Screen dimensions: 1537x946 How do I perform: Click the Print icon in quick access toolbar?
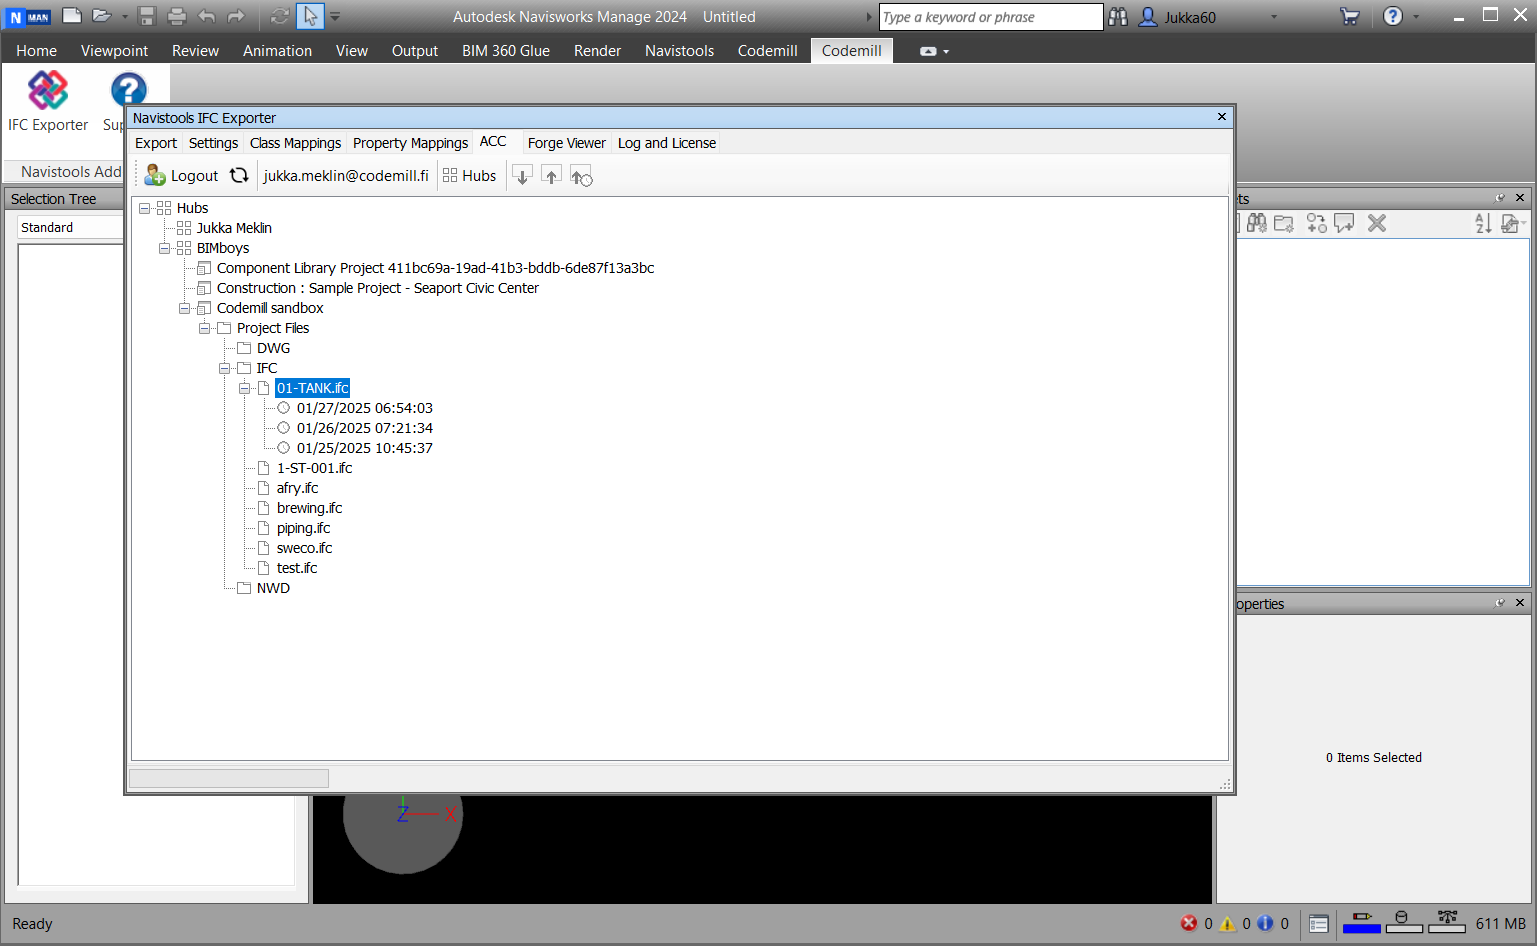tap(177, 16)
